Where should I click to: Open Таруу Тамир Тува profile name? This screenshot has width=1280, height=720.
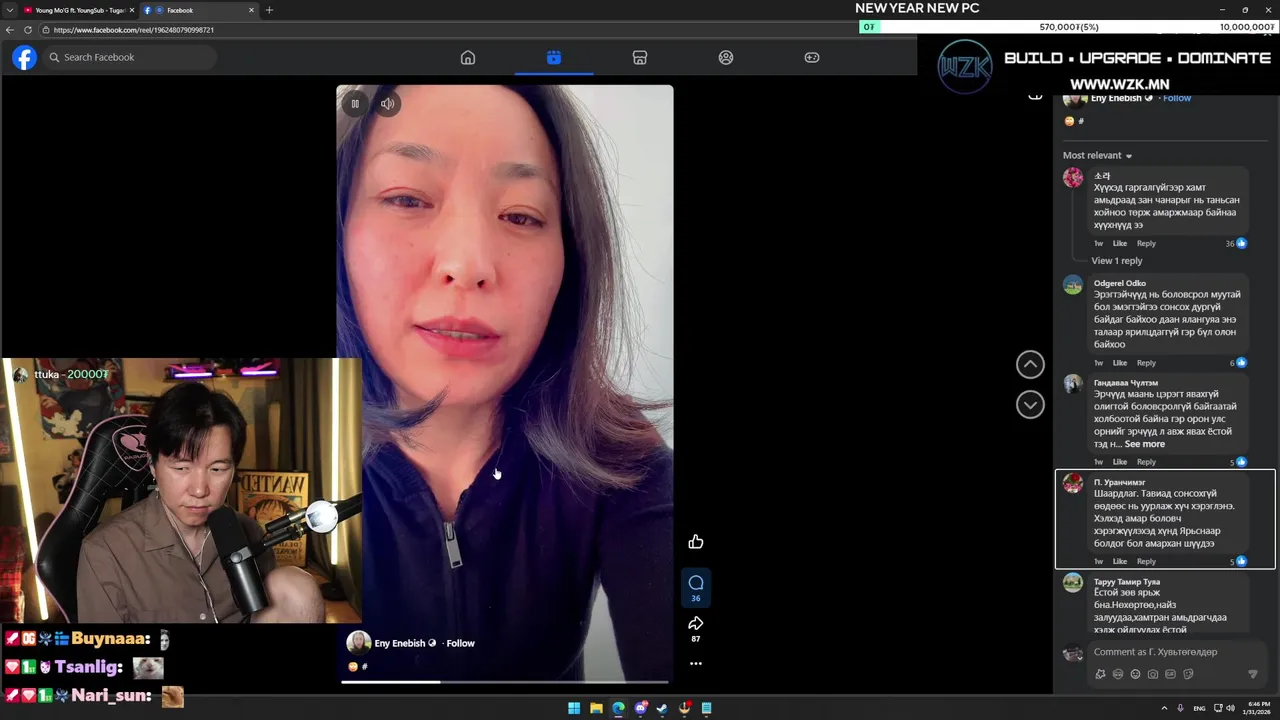coord(1126,582)
